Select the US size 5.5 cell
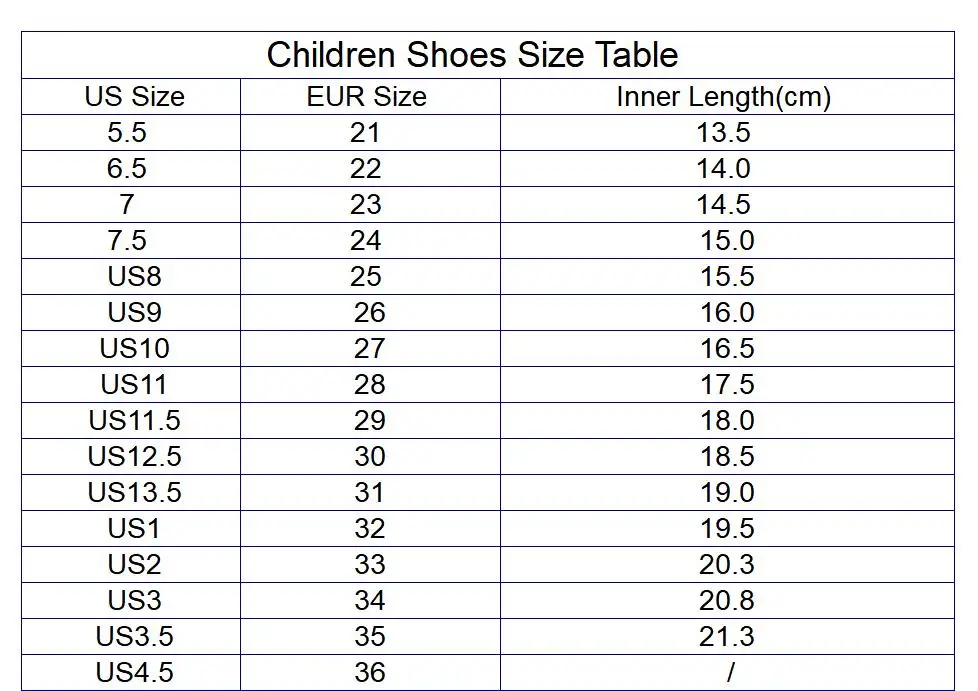This screenshot has width=978, height=691. tap(127, 133)
